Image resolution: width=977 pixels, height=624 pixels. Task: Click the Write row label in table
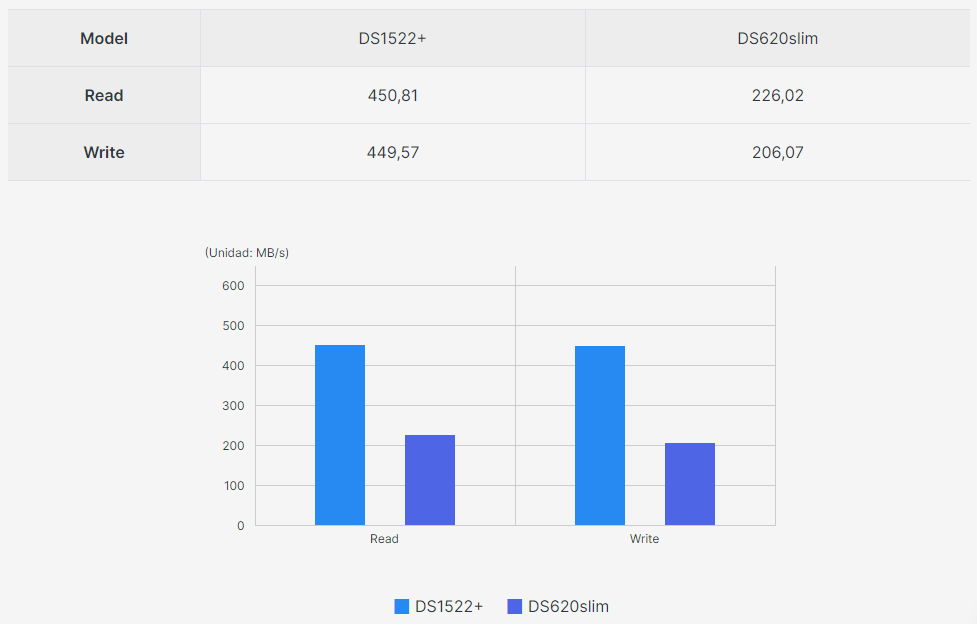(104, 153)
